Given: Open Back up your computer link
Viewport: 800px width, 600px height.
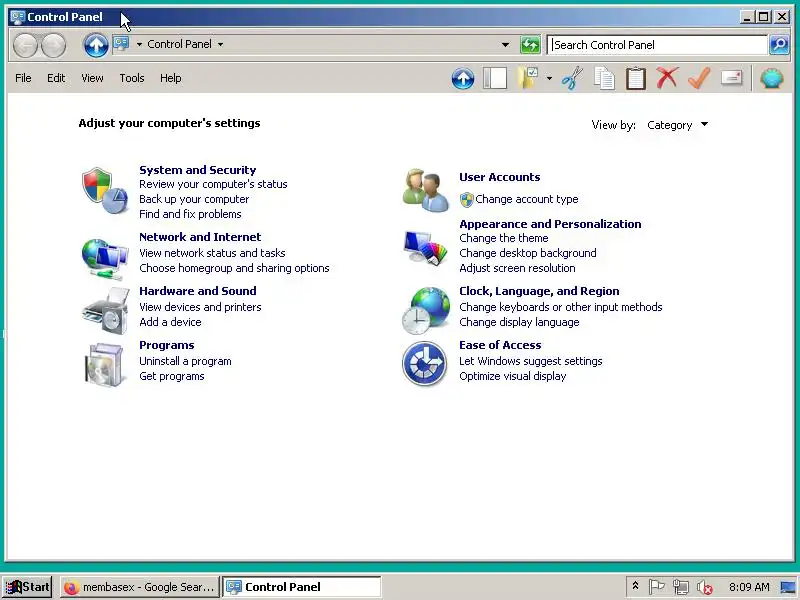Looking at the screenshot, I should pyautogui.click(x=194, y=199).
